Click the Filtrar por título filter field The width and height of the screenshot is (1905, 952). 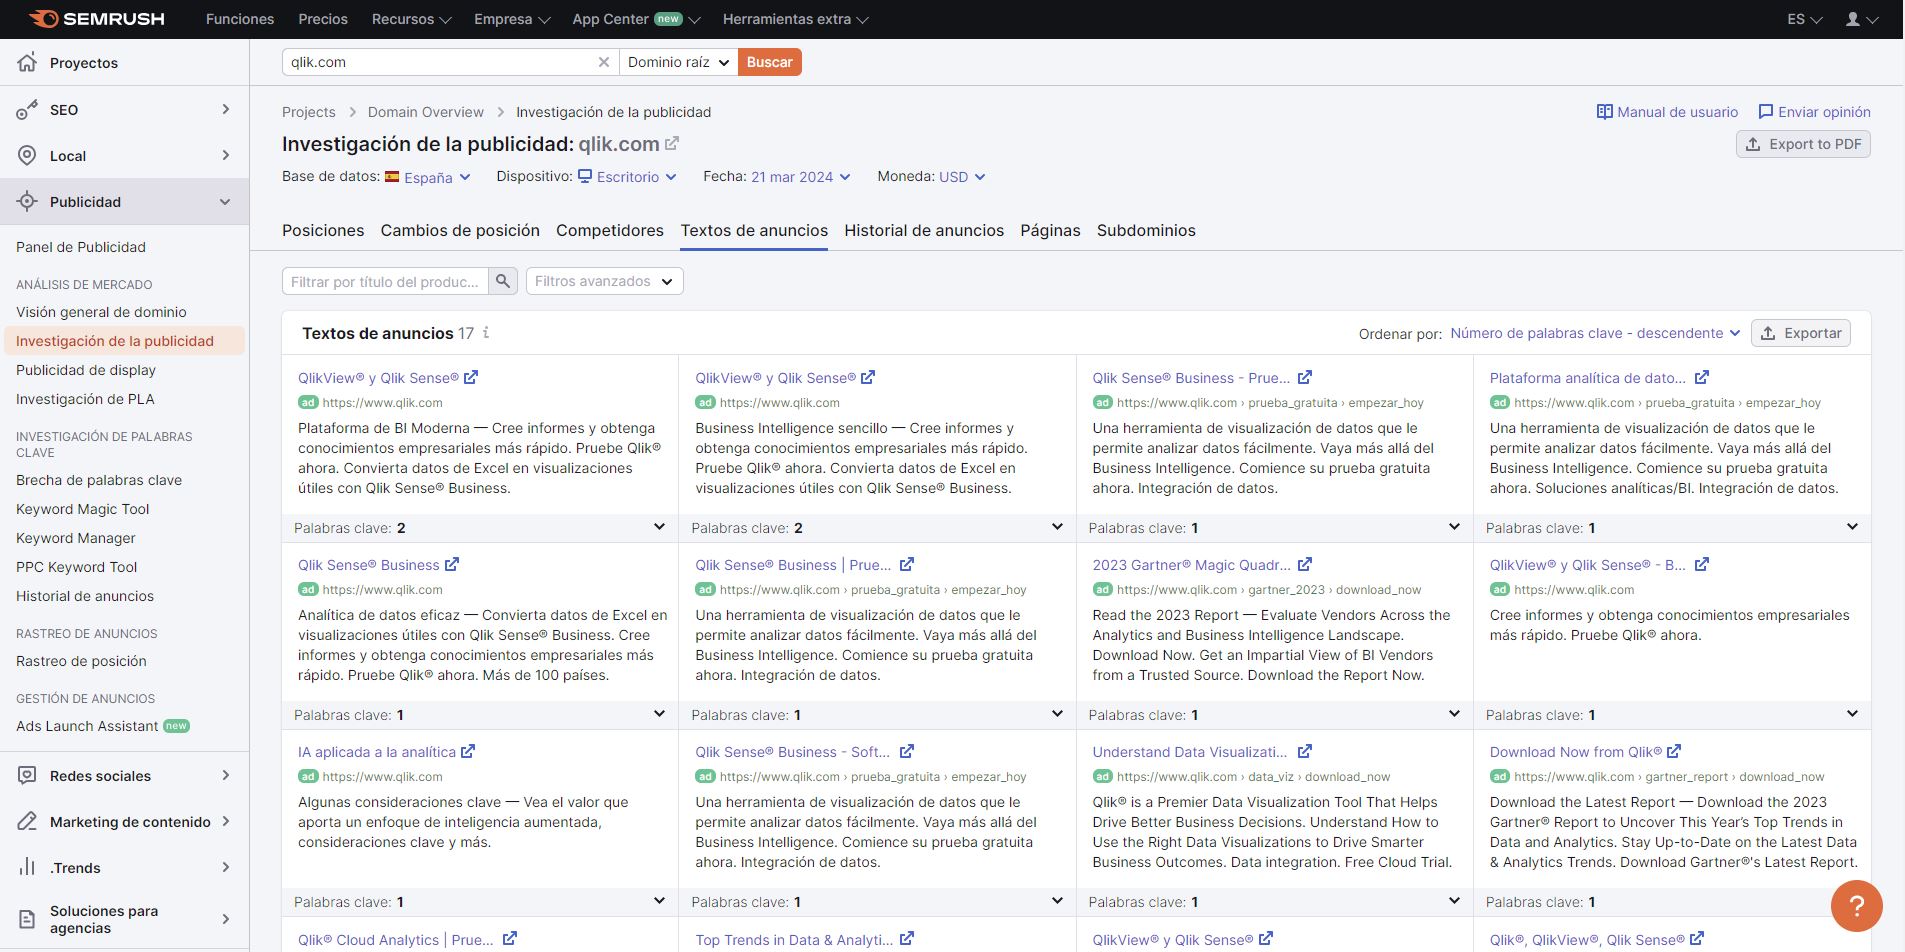click(385, 281)
